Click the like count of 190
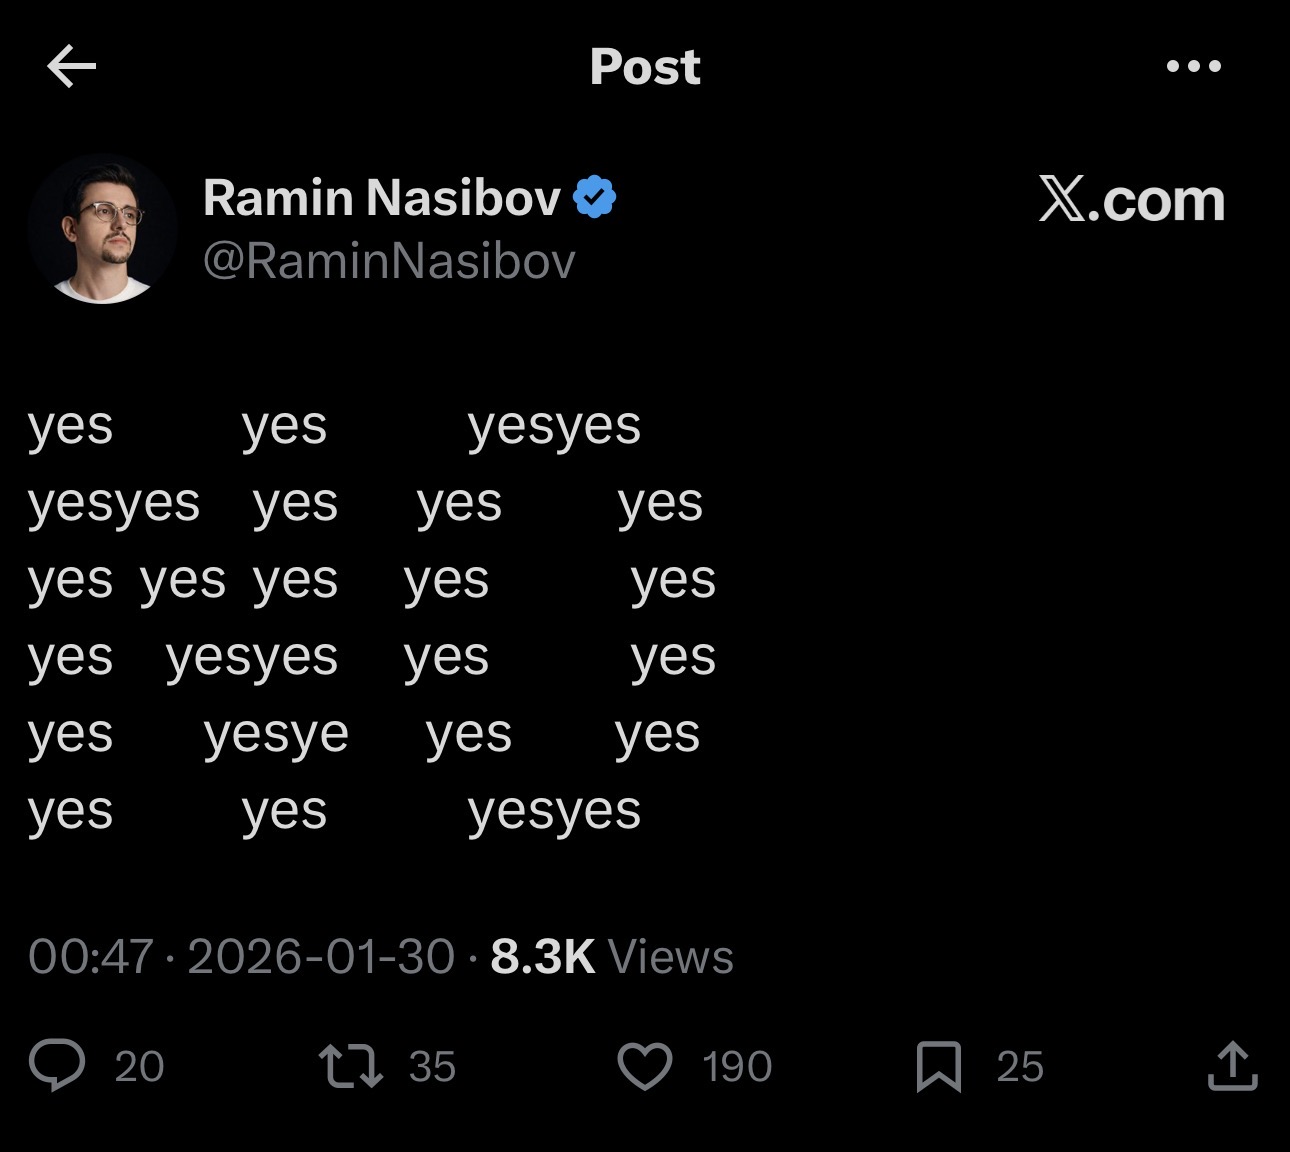Image resolution: width=1290 pixels, height=1152 pixels. pos(737,1067)
